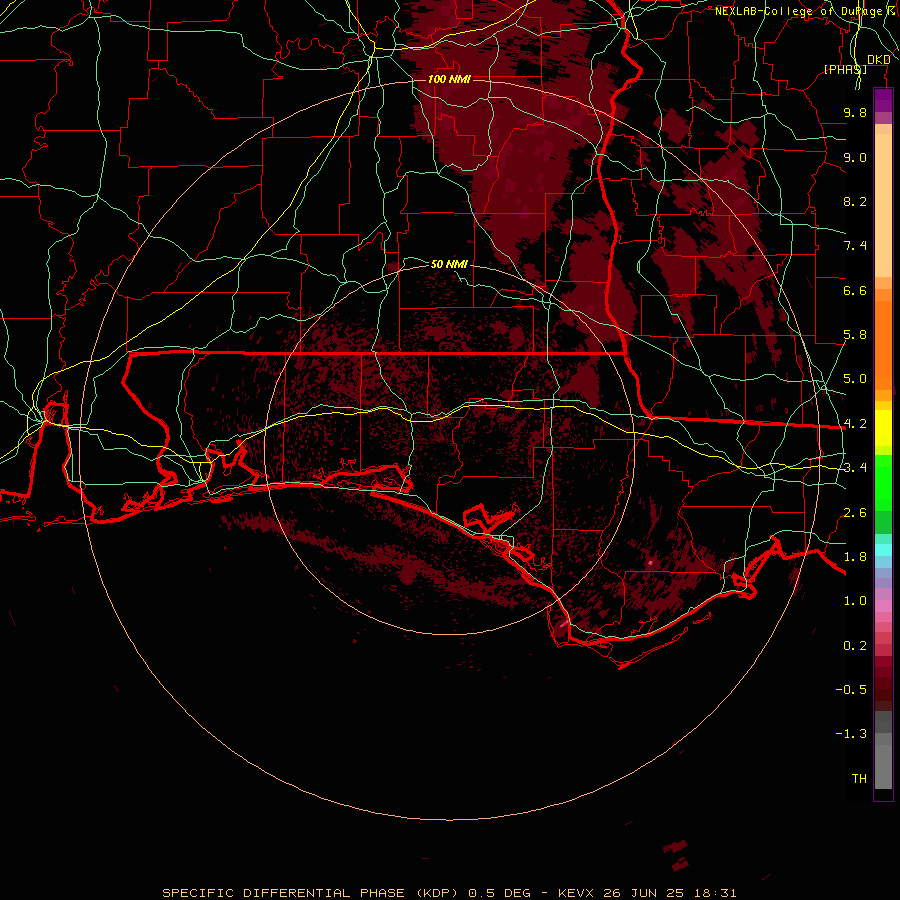Click the -1.3 scale value

(x=851, y=734)
